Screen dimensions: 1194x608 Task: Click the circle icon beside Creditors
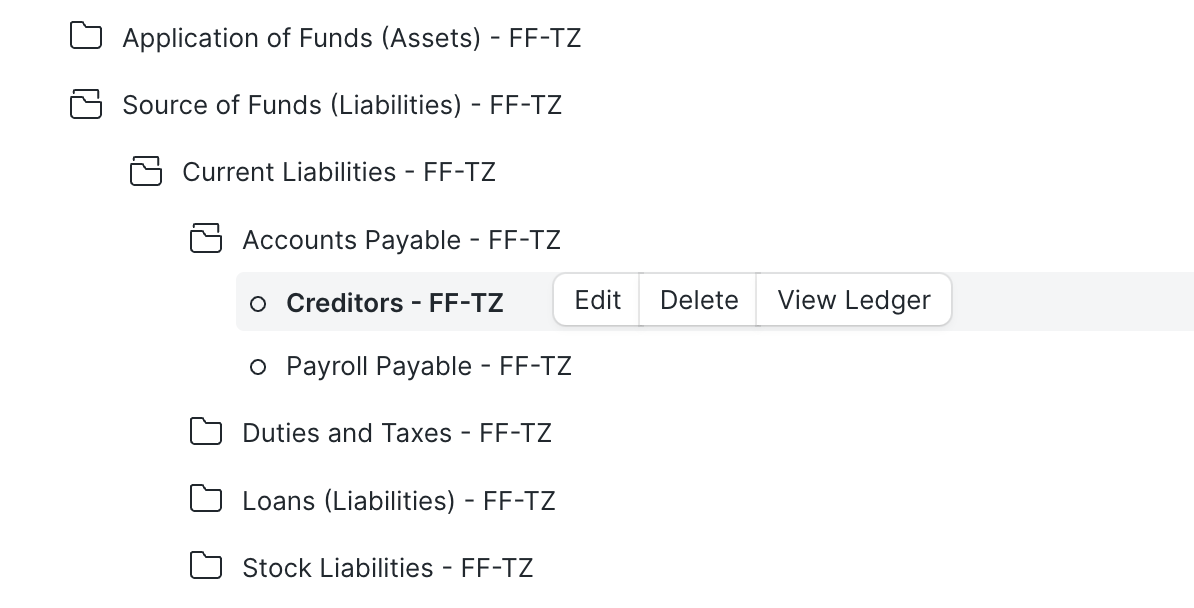258,304
